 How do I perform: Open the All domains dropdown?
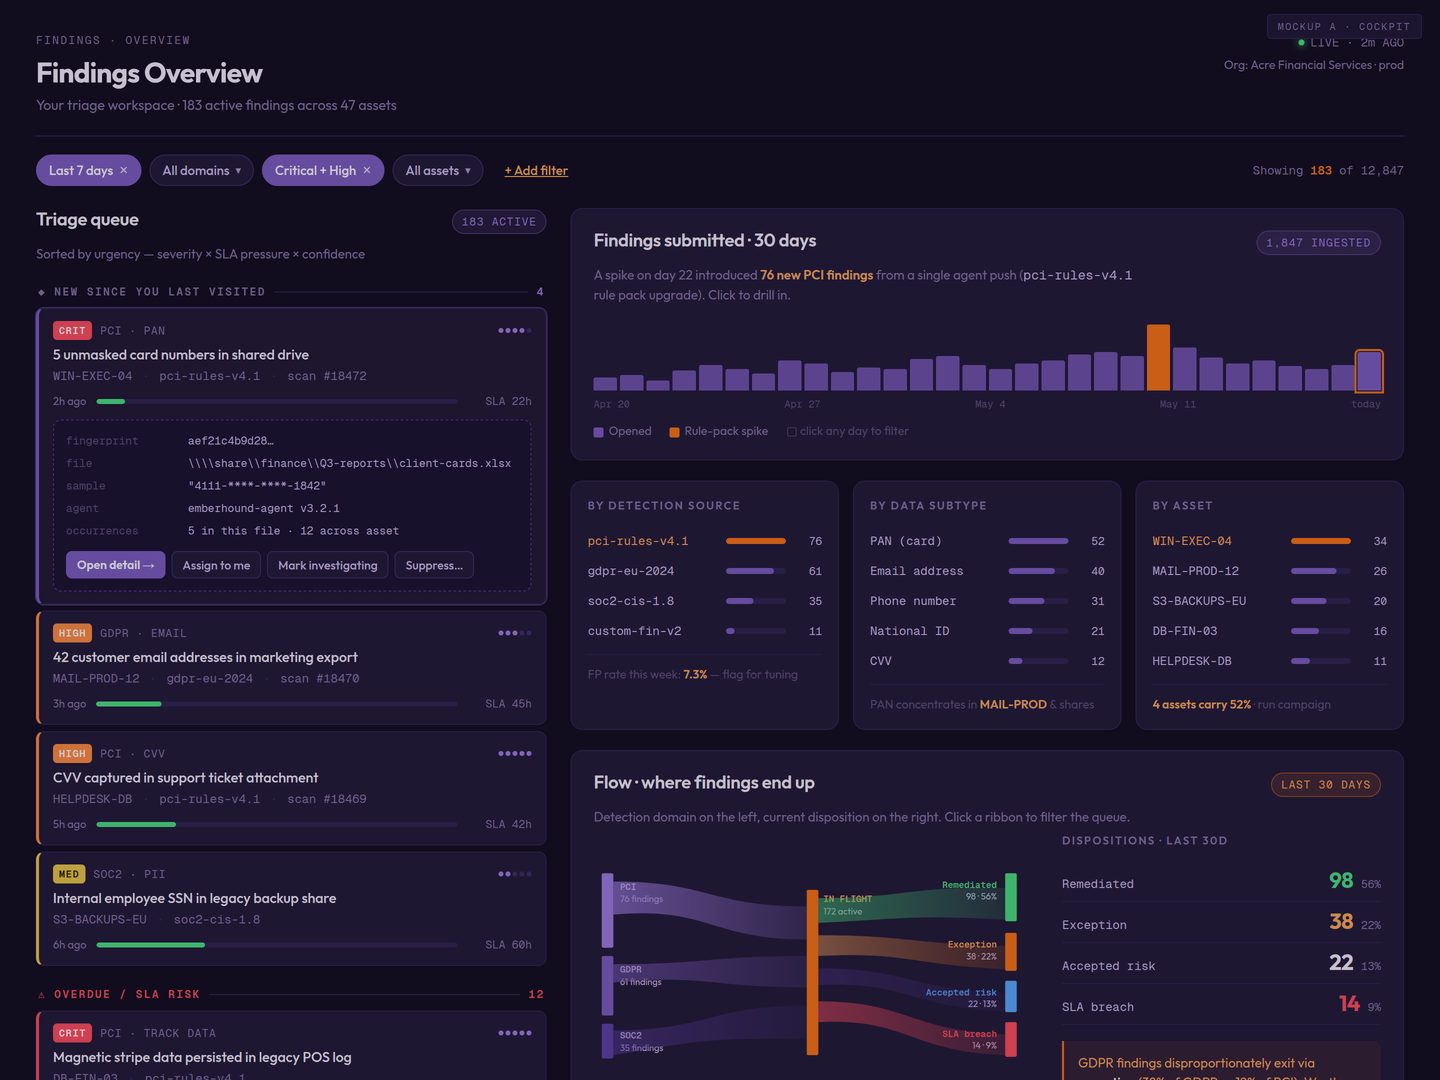pyautogui.click(x=202, y=171)
